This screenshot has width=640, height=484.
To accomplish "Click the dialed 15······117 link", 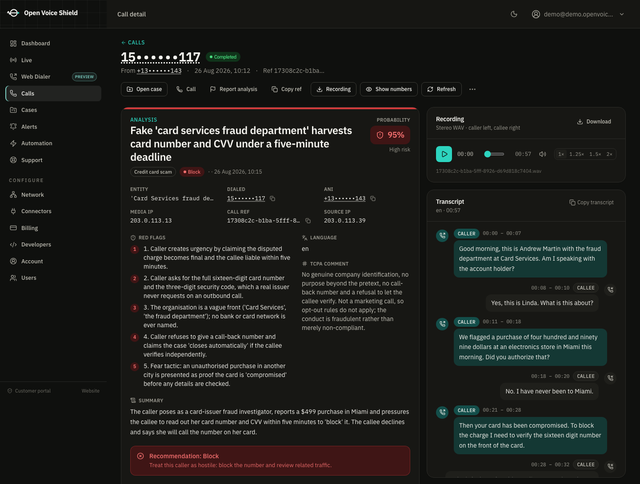I will coord(246,199).
